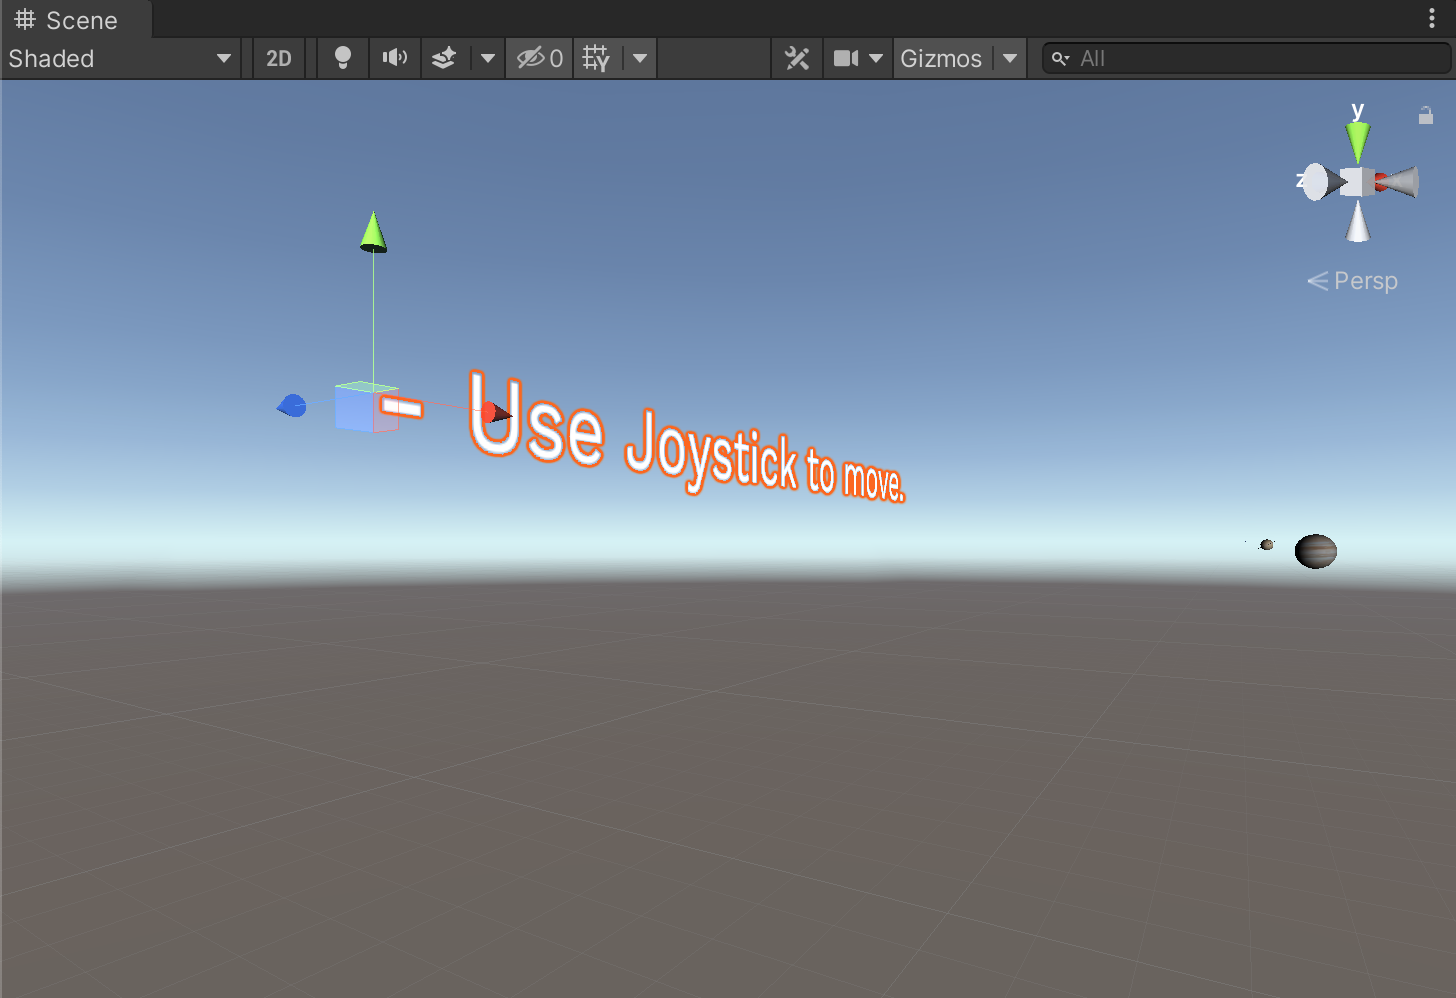Expand the grid settings dropdown arrow

pos(640,58)
